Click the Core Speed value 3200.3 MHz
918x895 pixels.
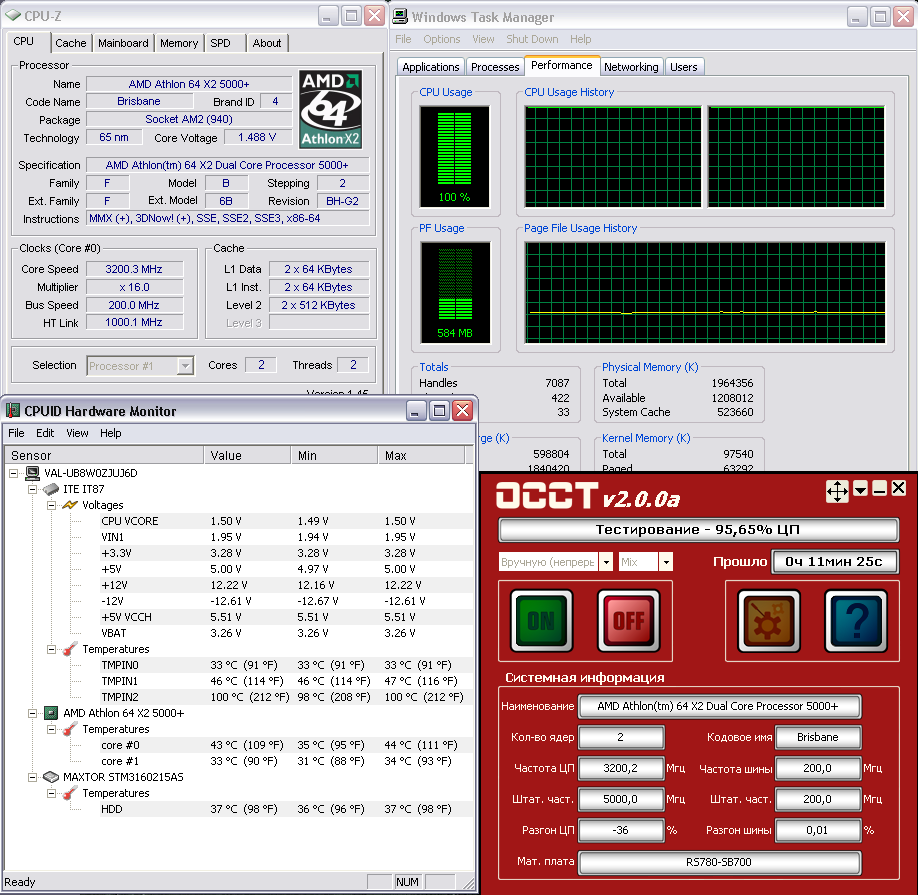pyautogui.click(x=134, y=269)
